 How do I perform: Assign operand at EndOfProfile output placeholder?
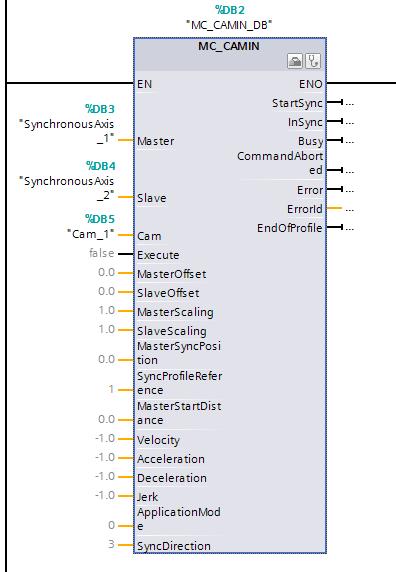click(x=349, y=229)
